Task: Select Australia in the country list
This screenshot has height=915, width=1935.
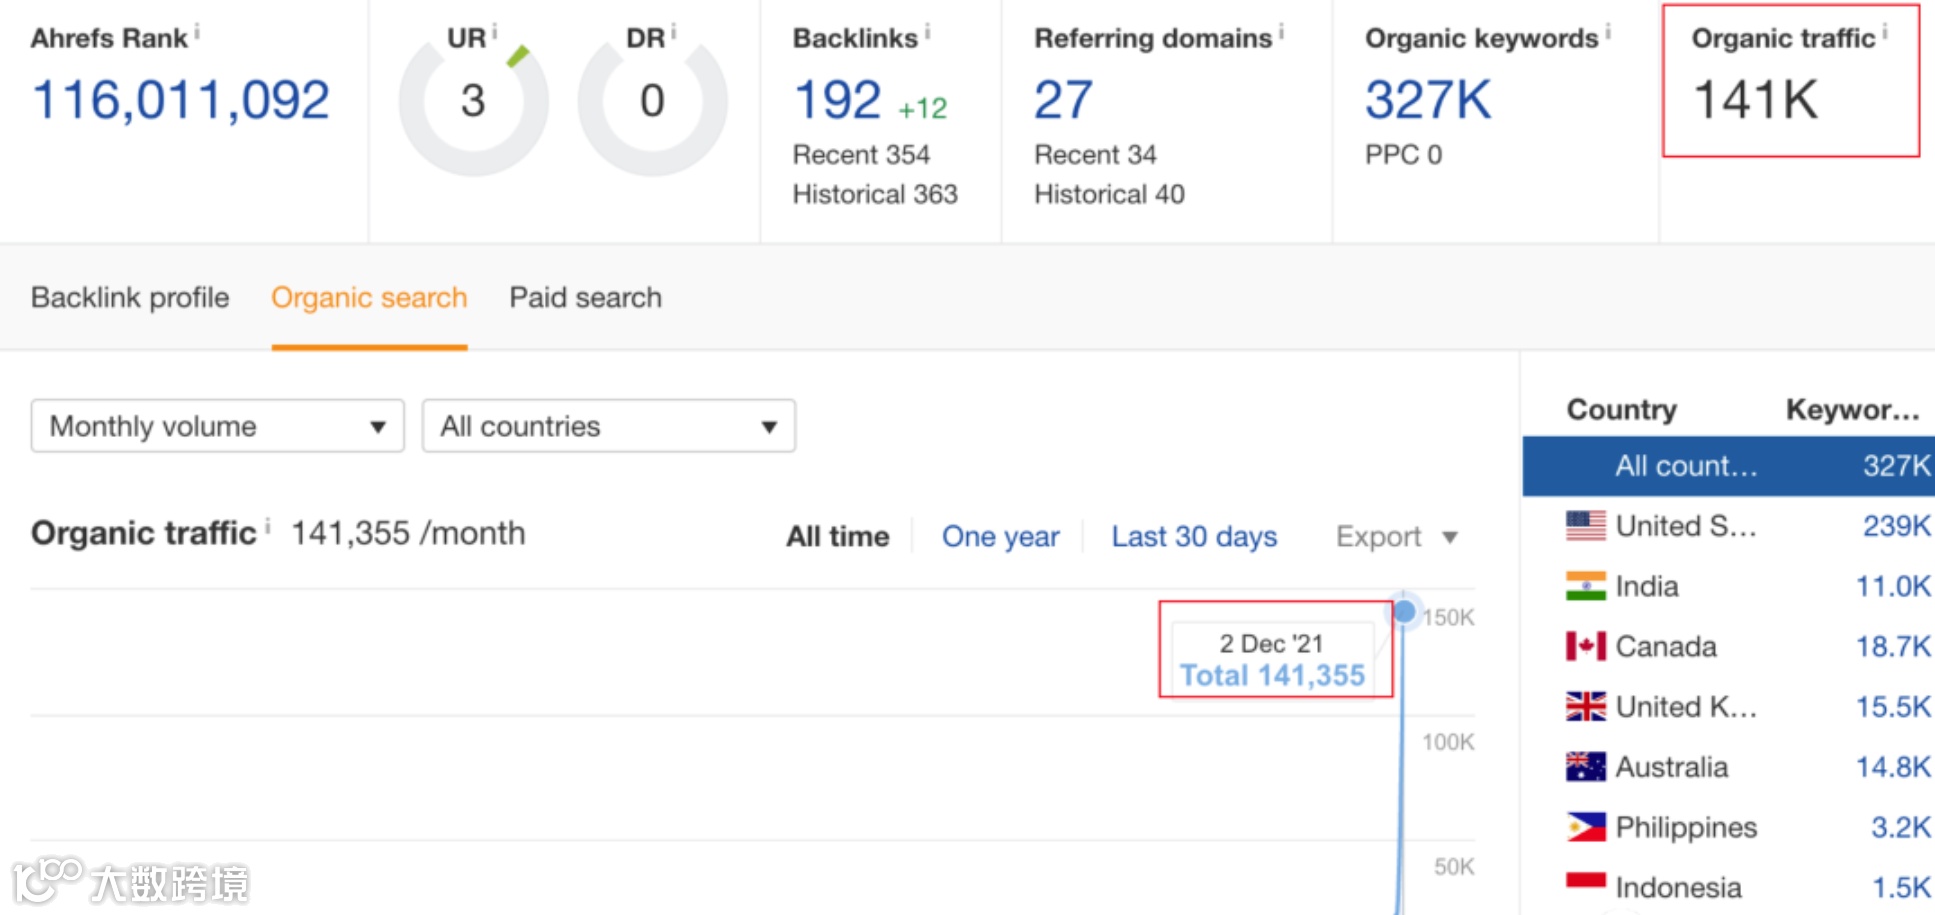Action: click(x=1728, y=767)
